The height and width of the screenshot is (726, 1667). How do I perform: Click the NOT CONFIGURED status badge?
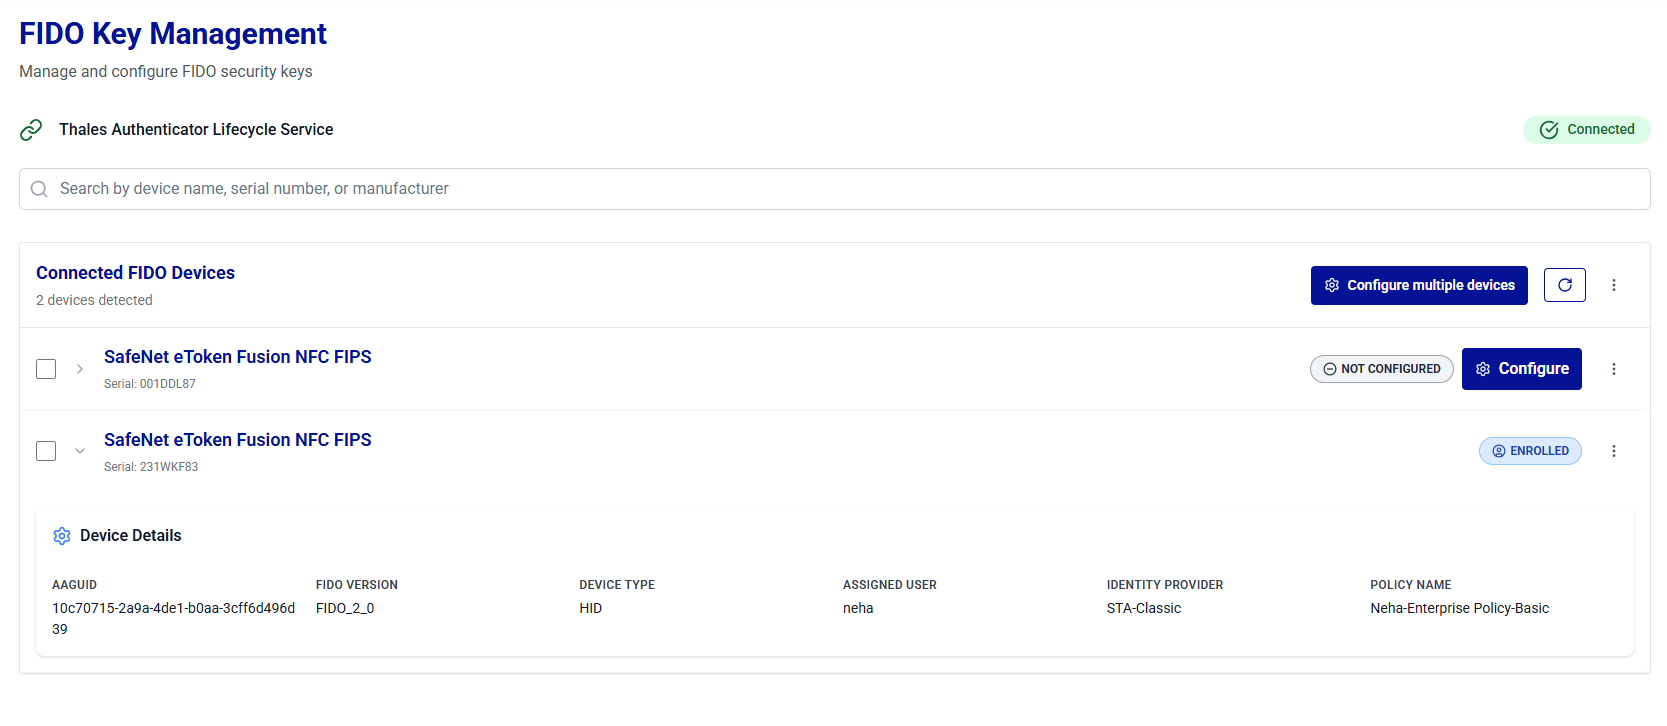pyautogui.click(x=1381, y=369)
